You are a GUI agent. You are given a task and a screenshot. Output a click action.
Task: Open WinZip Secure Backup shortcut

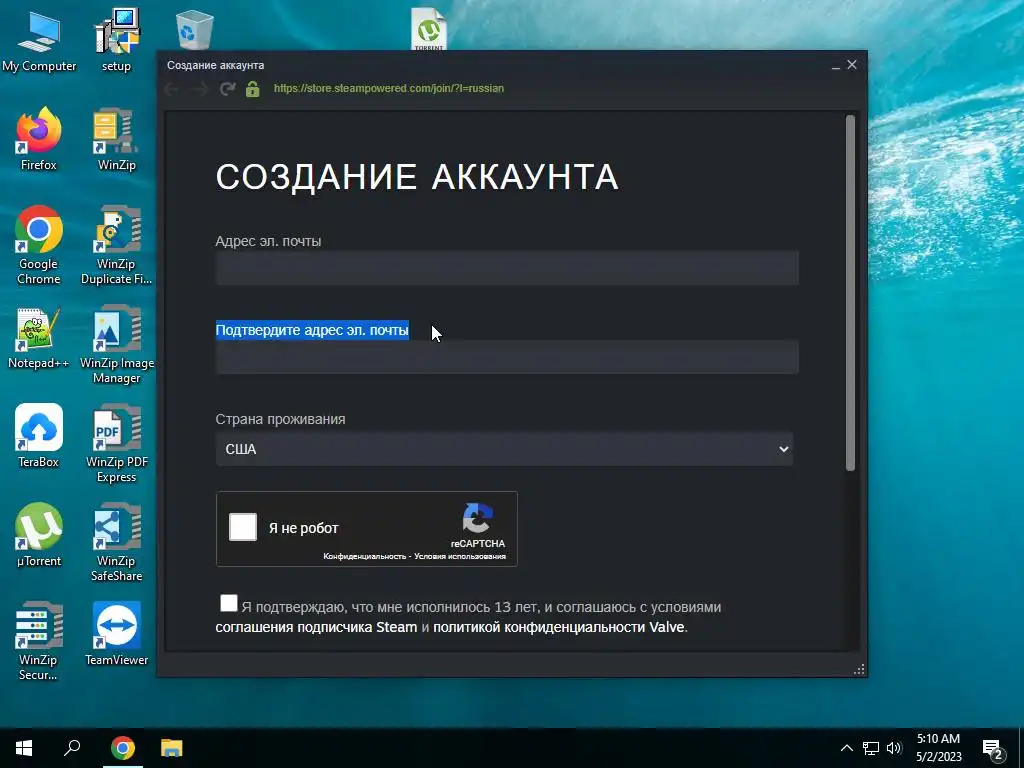click(39, 642)
